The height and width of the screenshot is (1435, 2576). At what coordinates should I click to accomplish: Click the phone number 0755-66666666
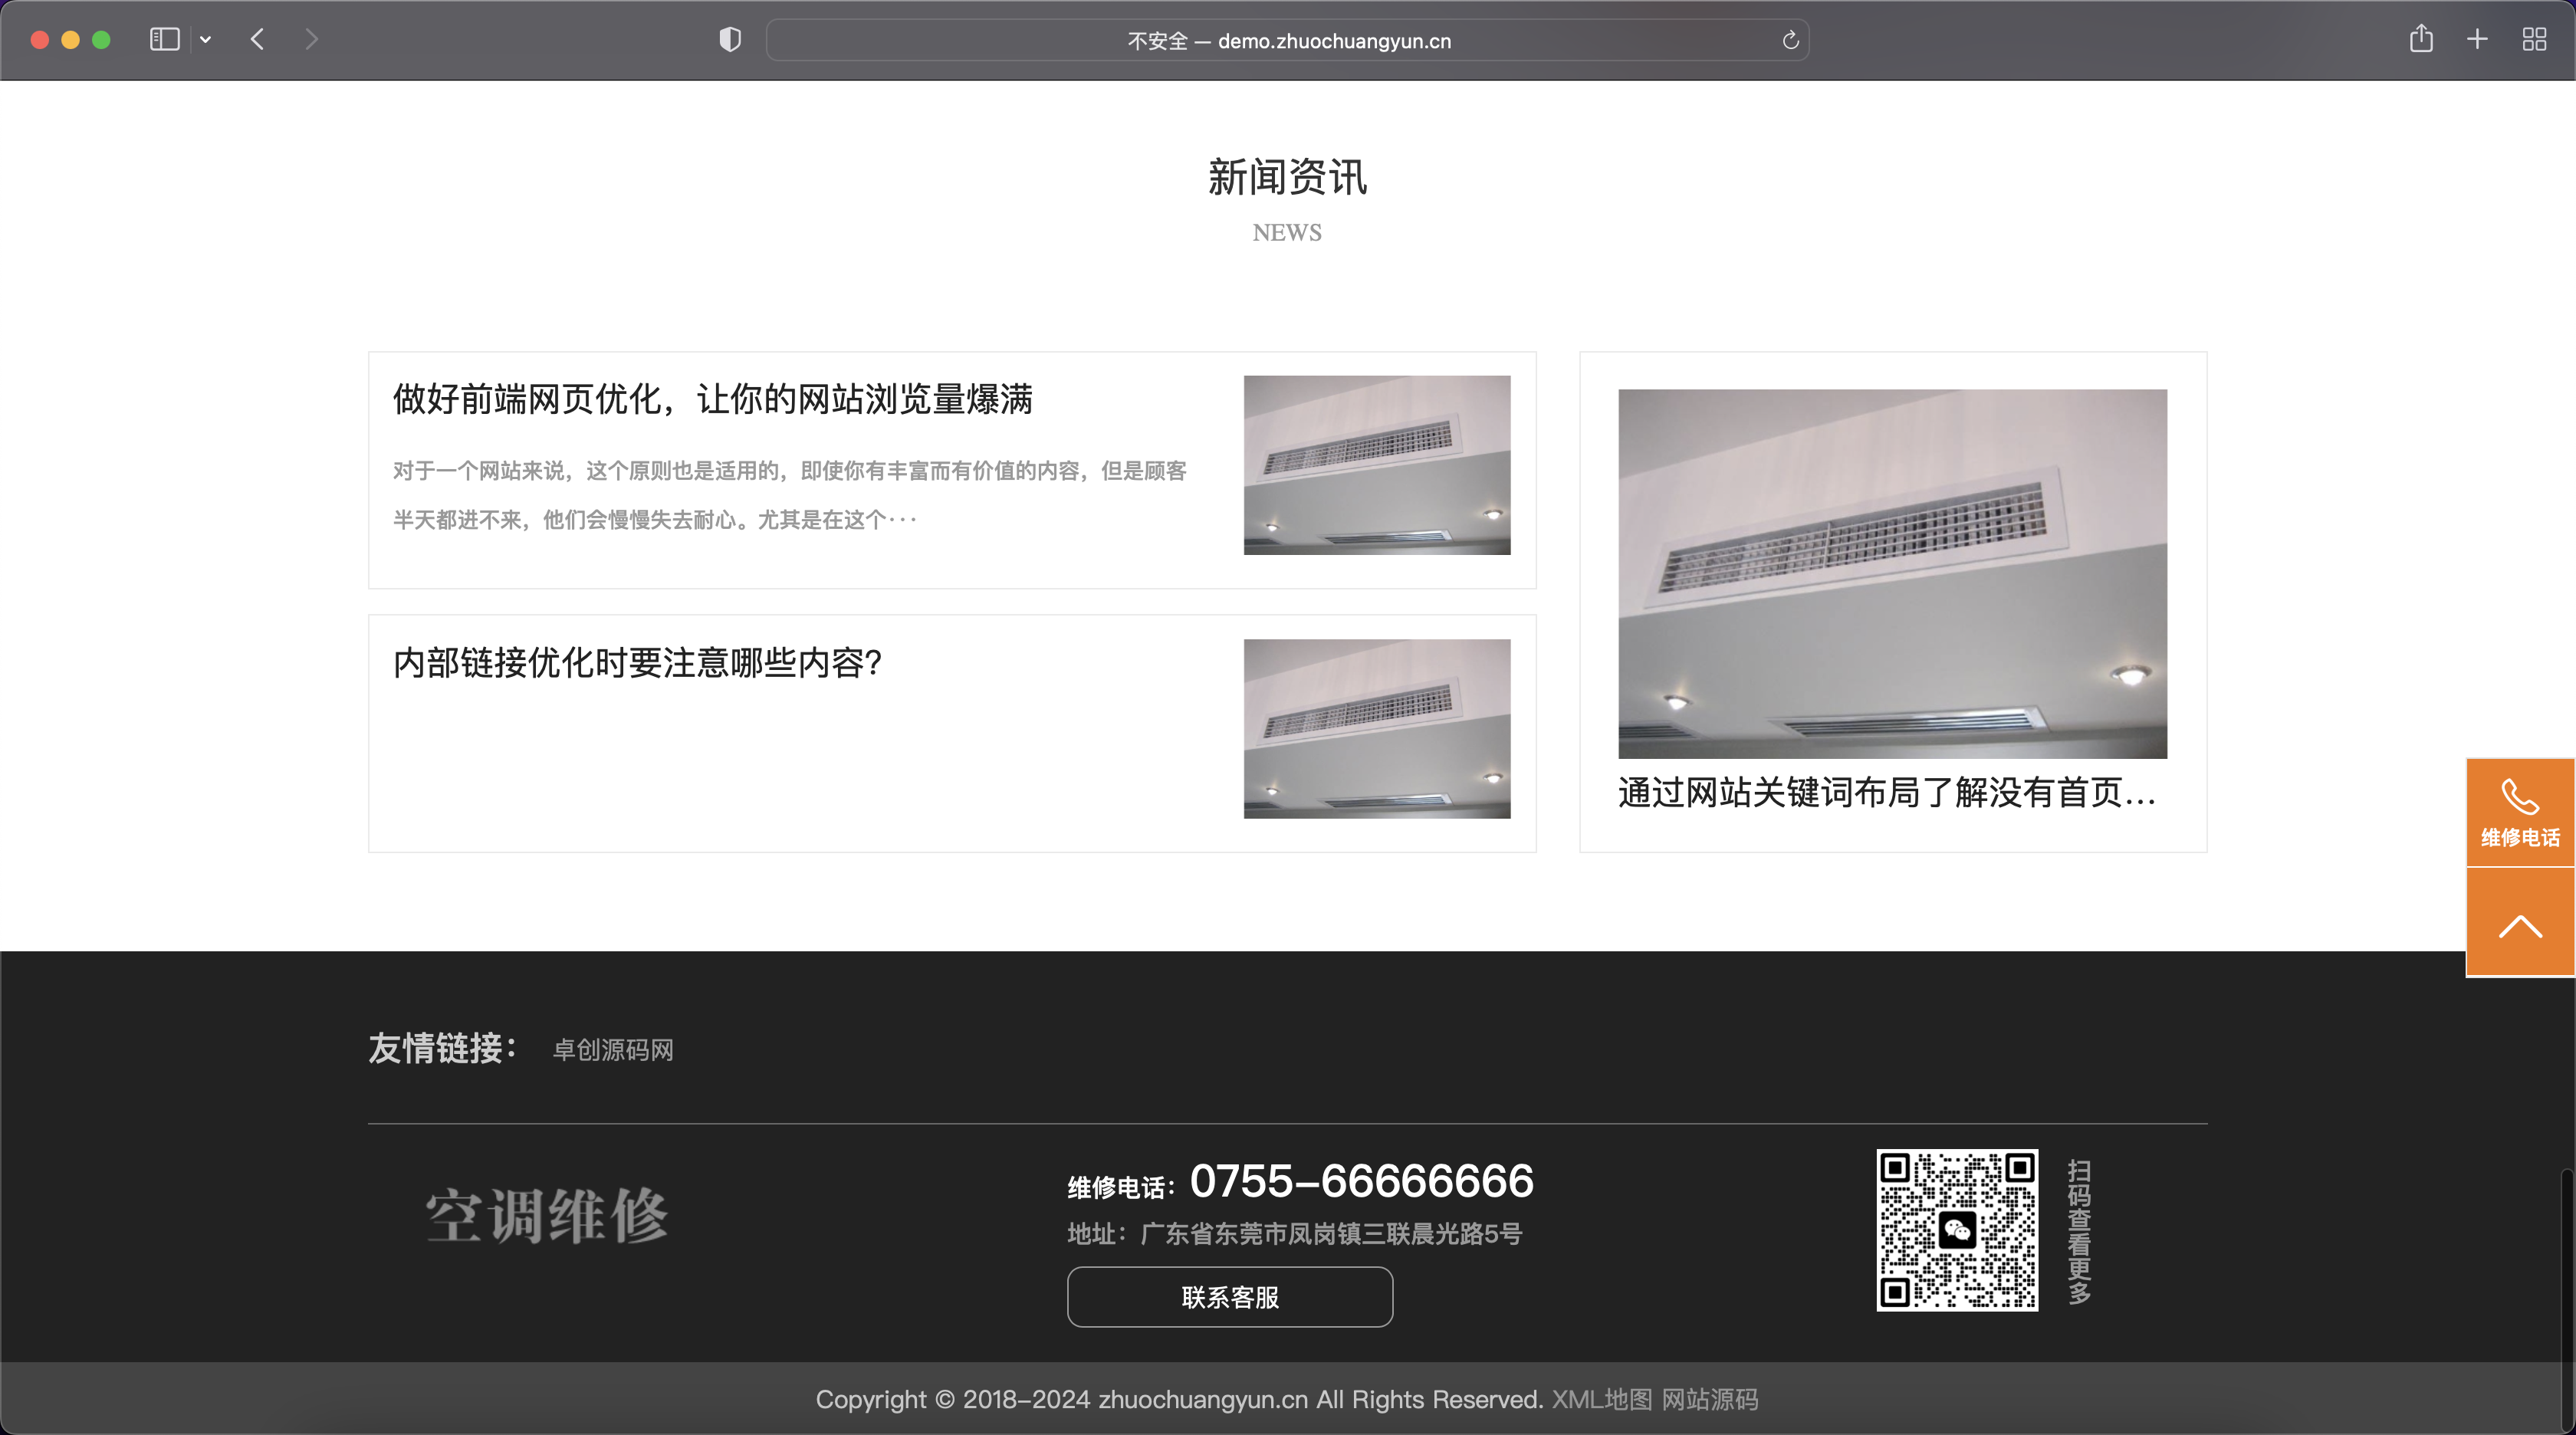click(x=1361, y=1181)
